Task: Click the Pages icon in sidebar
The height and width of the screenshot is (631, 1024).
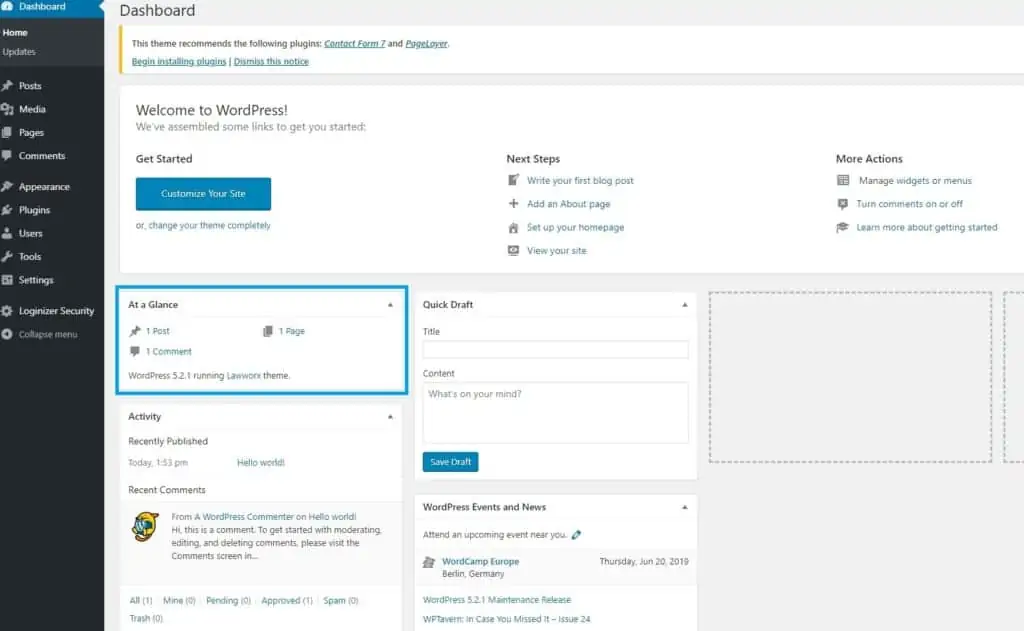Action: coord(7,133)
